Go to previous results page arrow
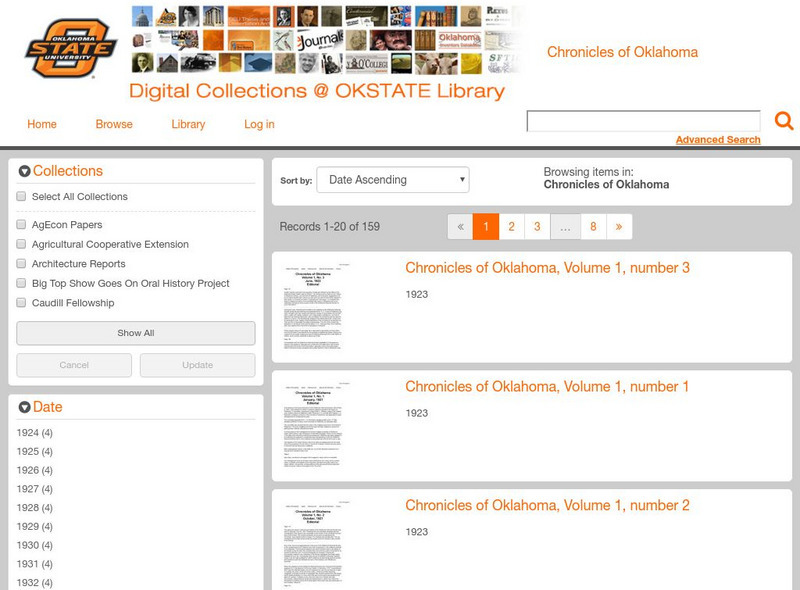The width and height of the screenshot is (800, 590). (x=460, y=227)
